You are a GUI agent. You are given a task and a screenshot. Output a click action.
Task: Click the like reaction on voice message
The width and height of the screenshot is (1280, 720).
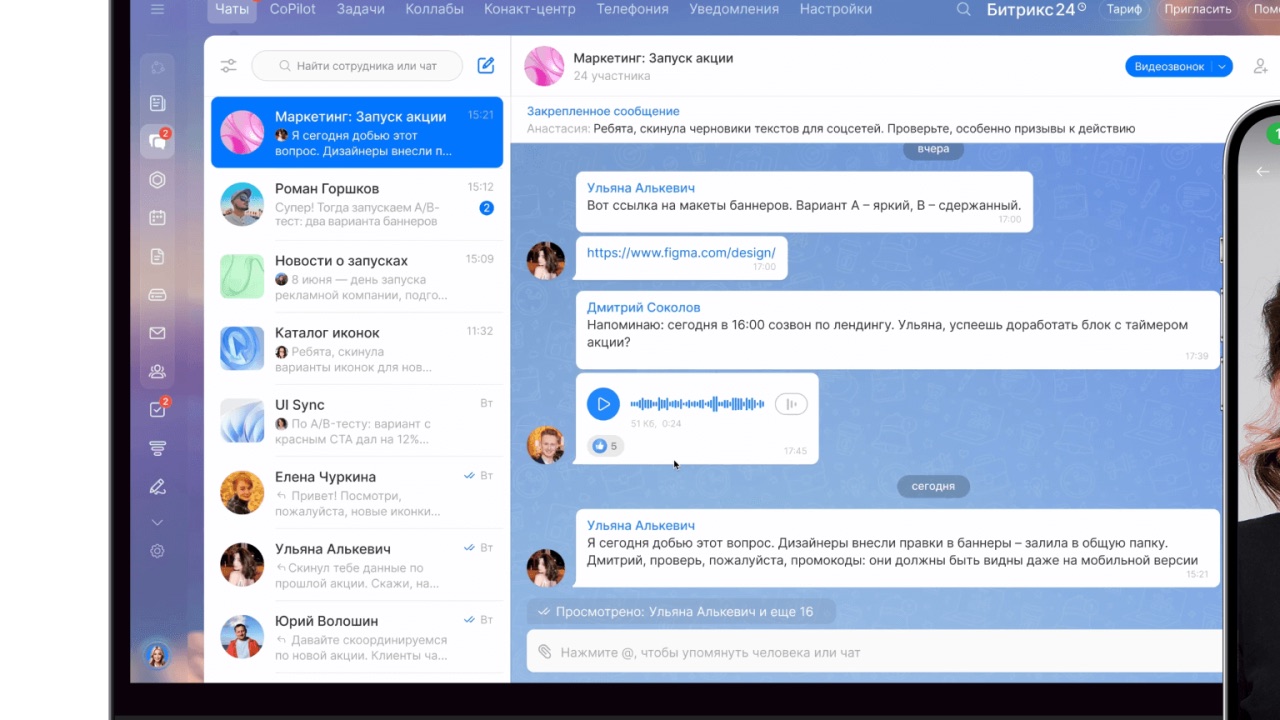(605, 446)
